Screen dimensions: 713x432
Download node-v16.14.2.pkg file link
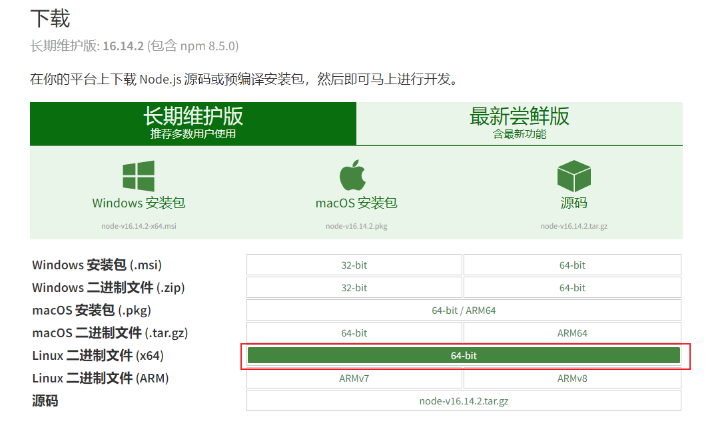click(x=356, y=226)
